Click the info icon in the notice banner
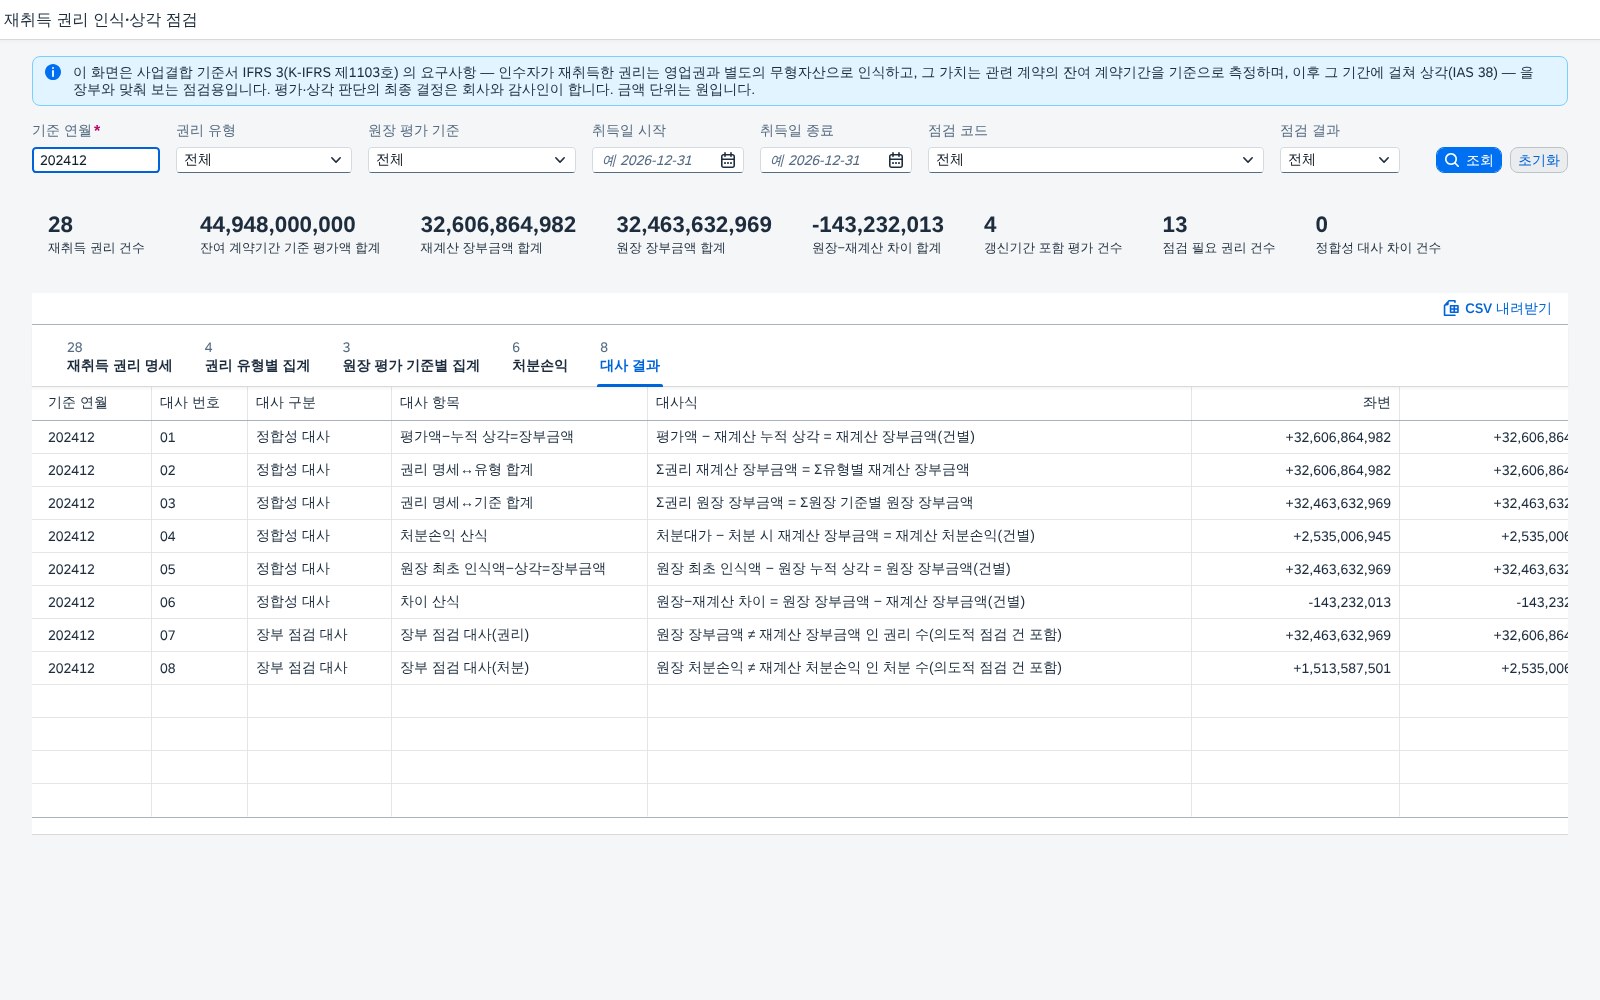This screenshot has width=1600, height=1000. coord(53,72)
